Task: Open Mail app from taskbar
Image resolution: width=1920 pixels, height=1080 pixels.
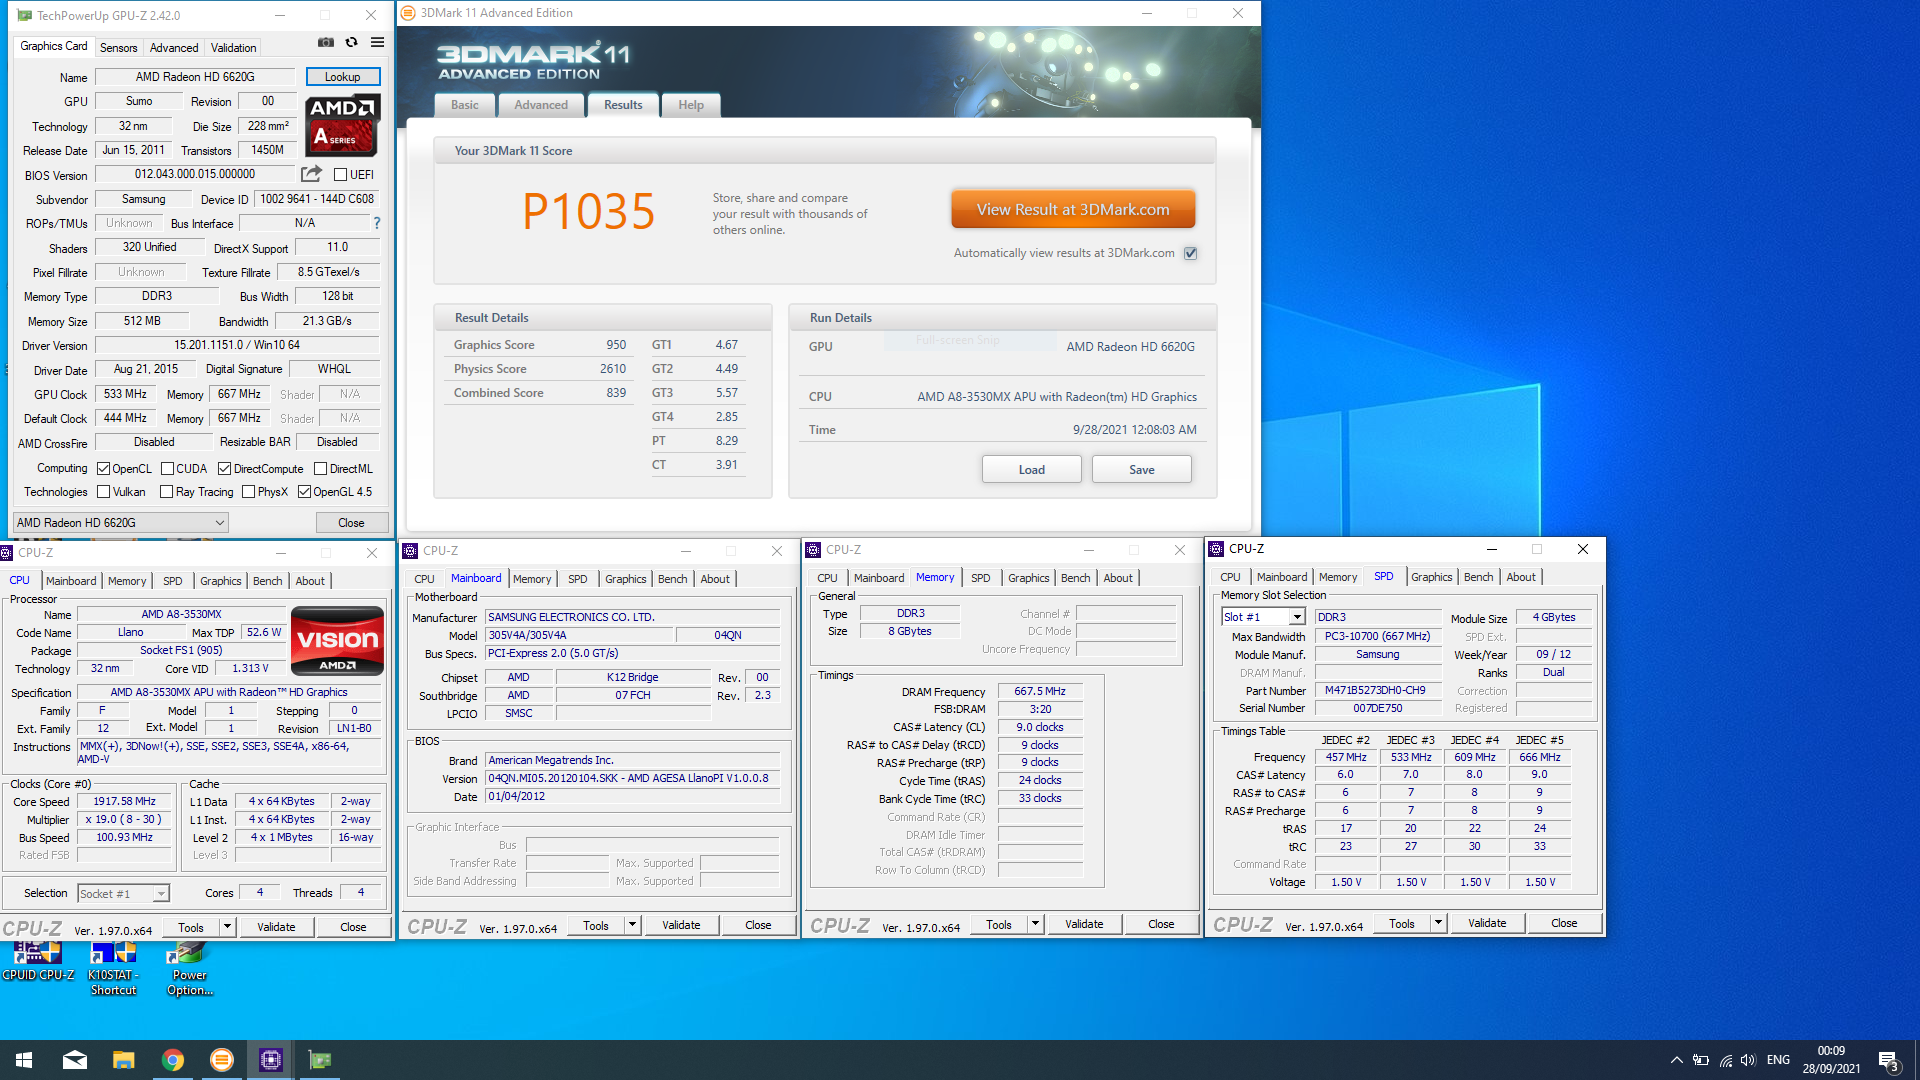Action: coord(75,1060)
